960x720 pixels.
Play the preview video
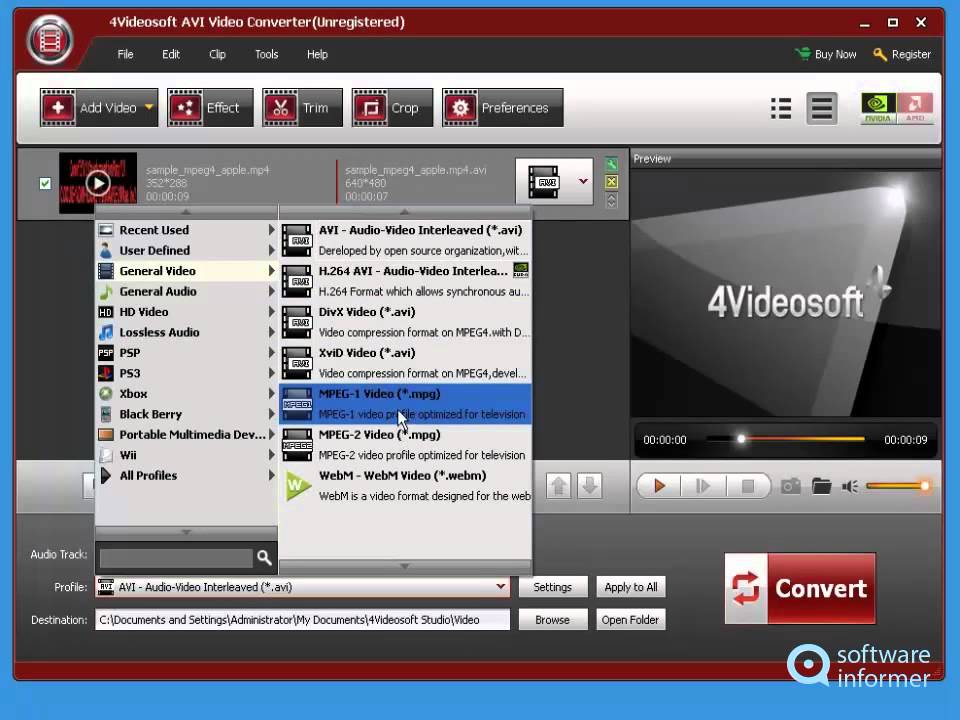click(659, 486)
